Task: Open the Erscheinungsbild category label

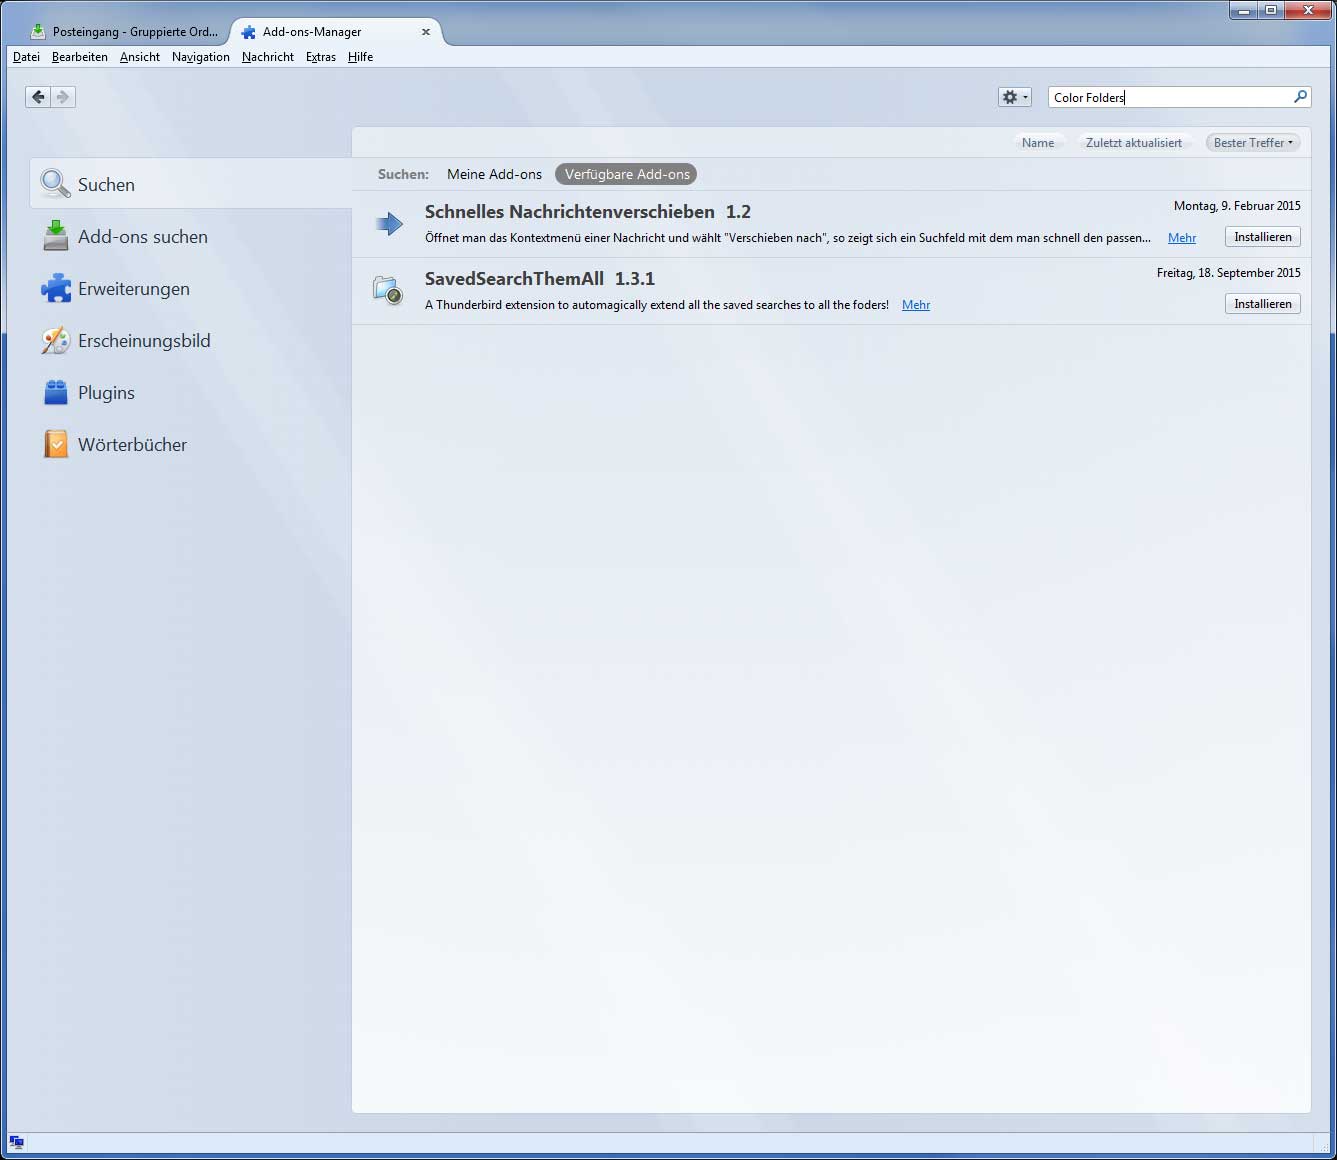Action: coord(144,341)
